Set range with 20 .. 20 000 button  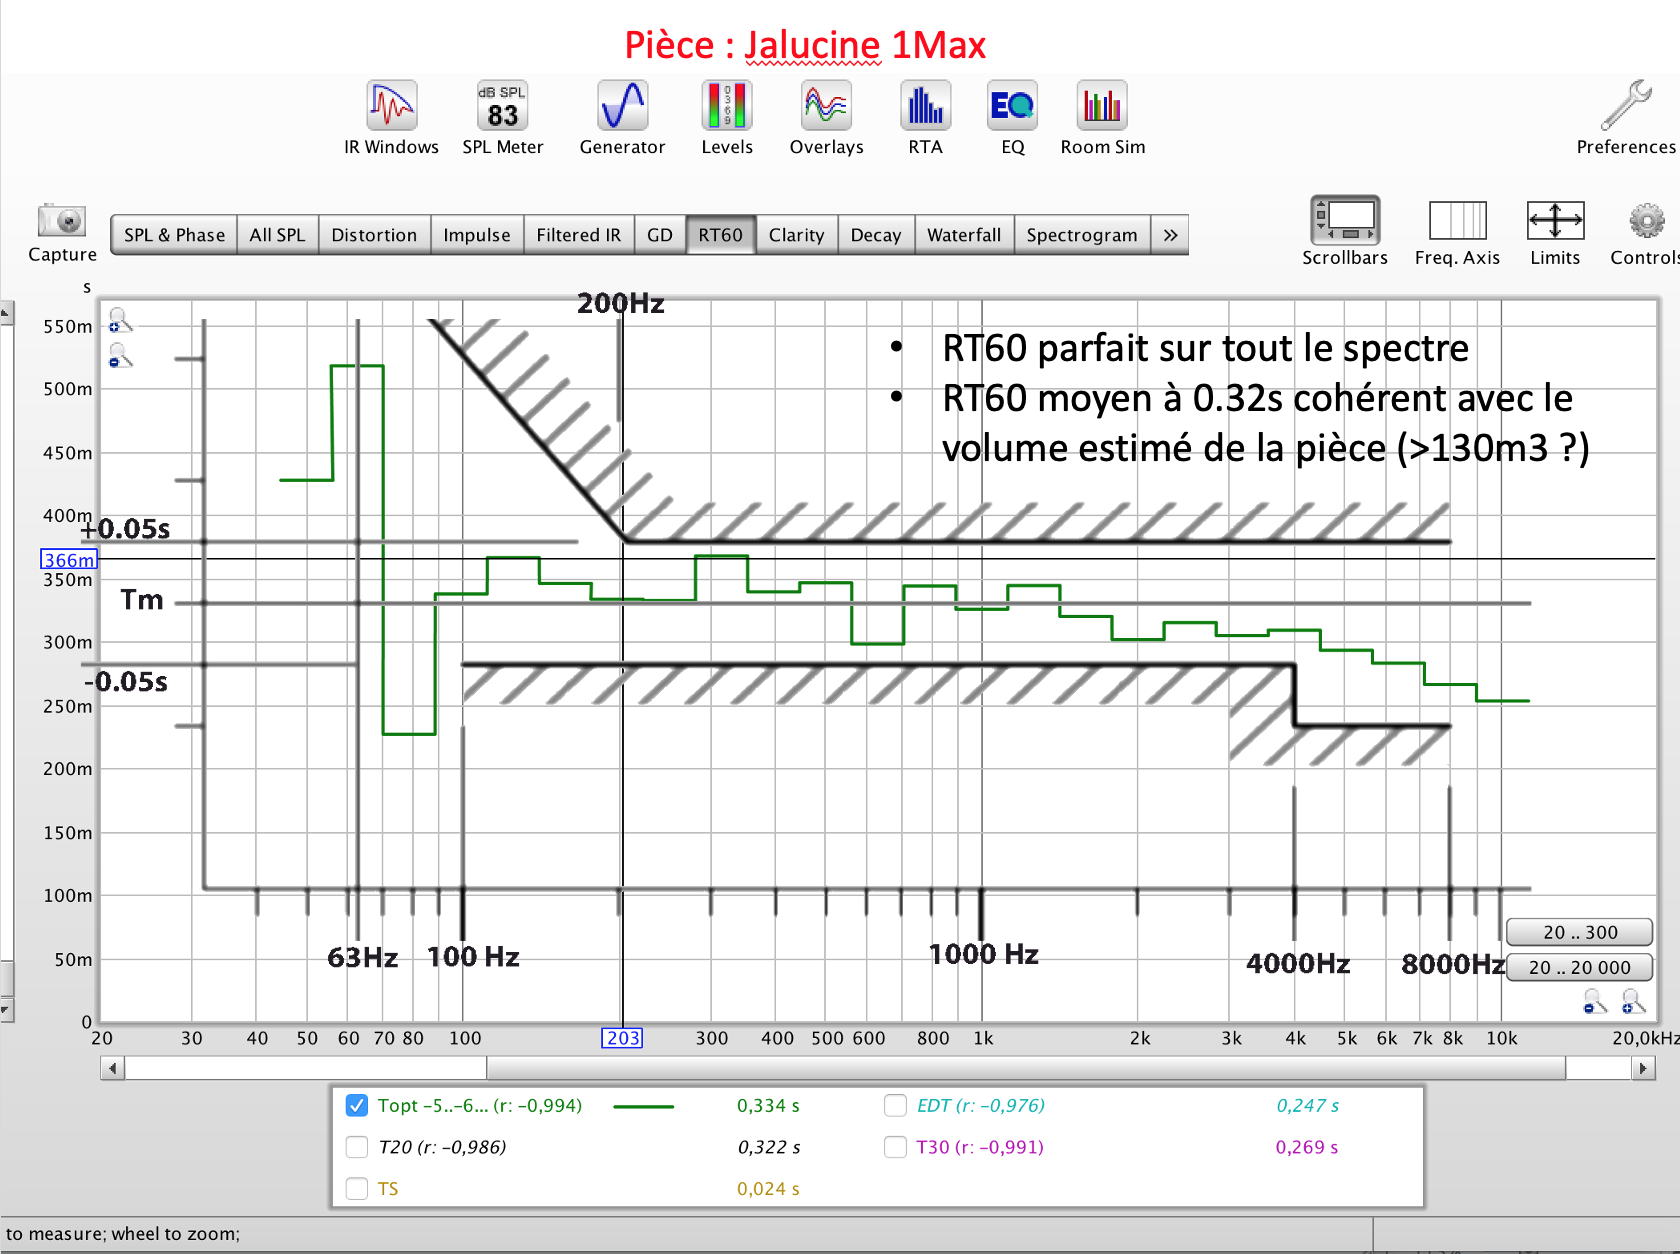click(x=1580, y=967)
